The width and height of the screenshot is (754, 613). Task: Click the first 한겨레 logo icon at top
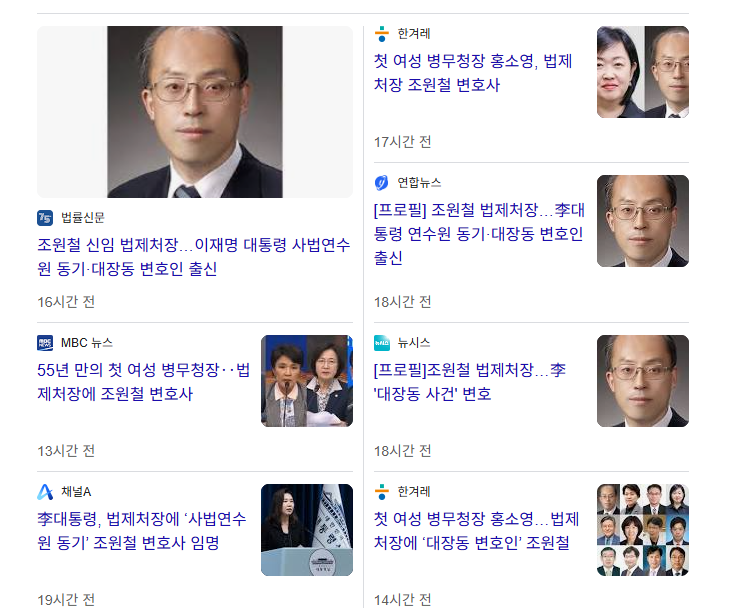[x=382, y=34]
